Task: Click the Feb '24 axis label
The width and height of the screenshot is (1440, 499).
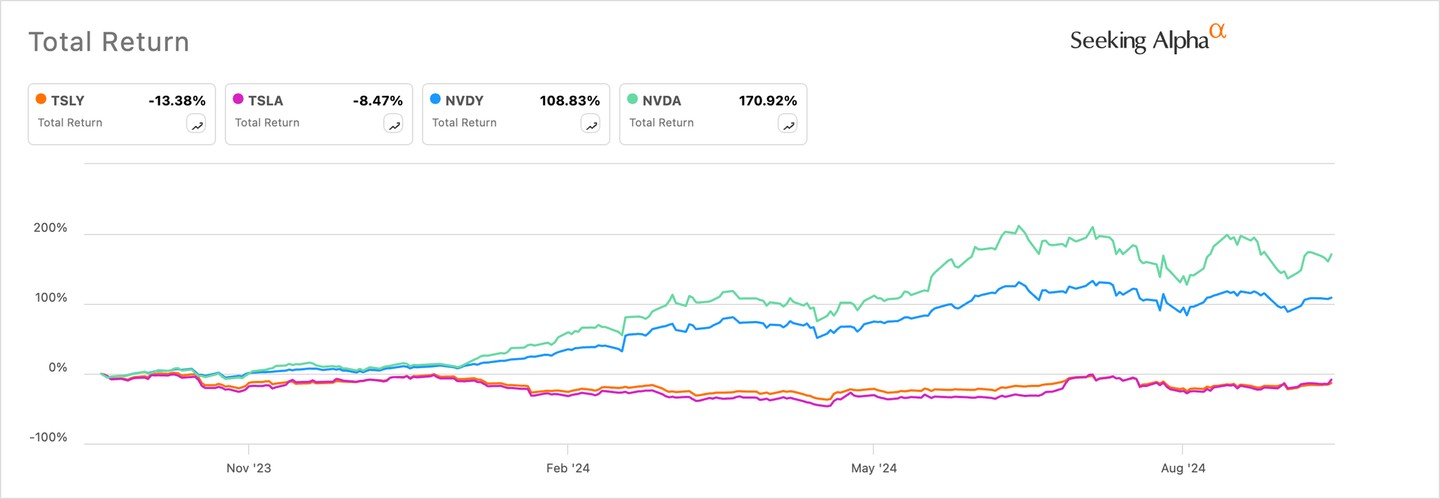Action: [x=568, y=467]
